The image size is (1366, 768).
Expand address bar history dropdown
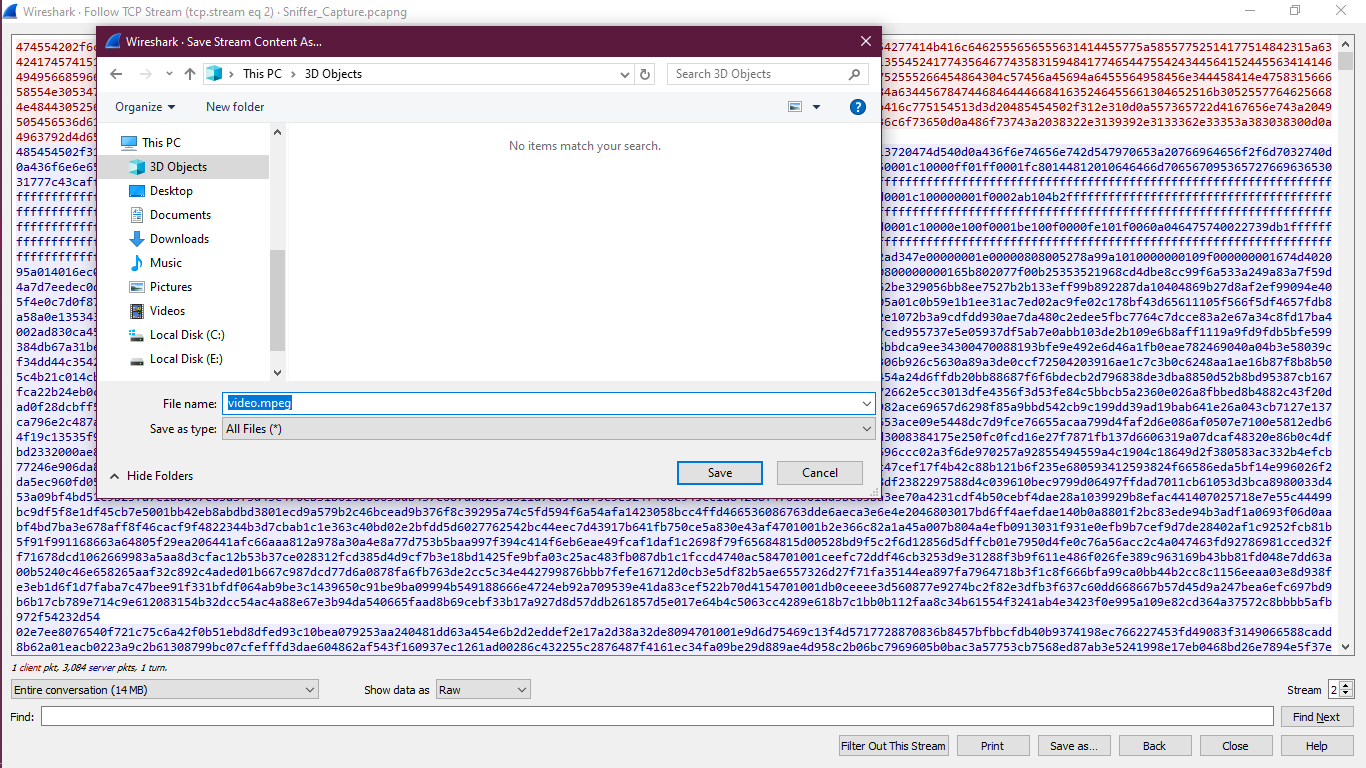pyautogui.click(x=626, y=74)
